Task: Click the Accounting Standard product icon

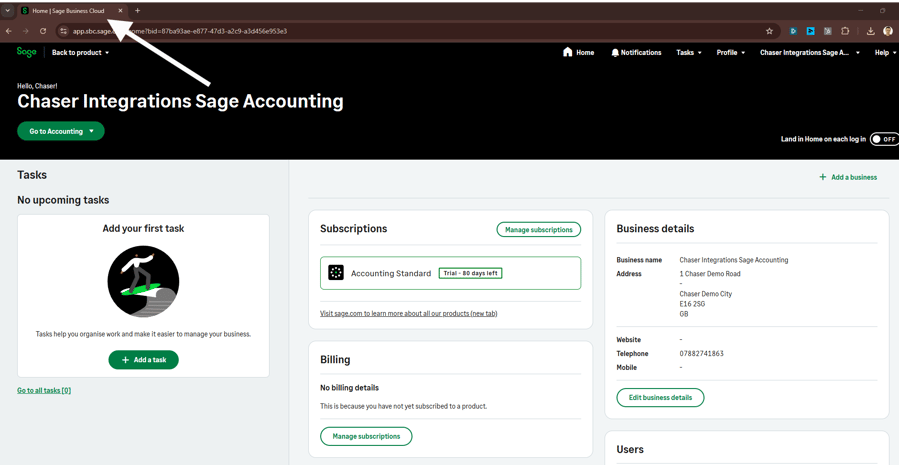Action: [336, 273]
